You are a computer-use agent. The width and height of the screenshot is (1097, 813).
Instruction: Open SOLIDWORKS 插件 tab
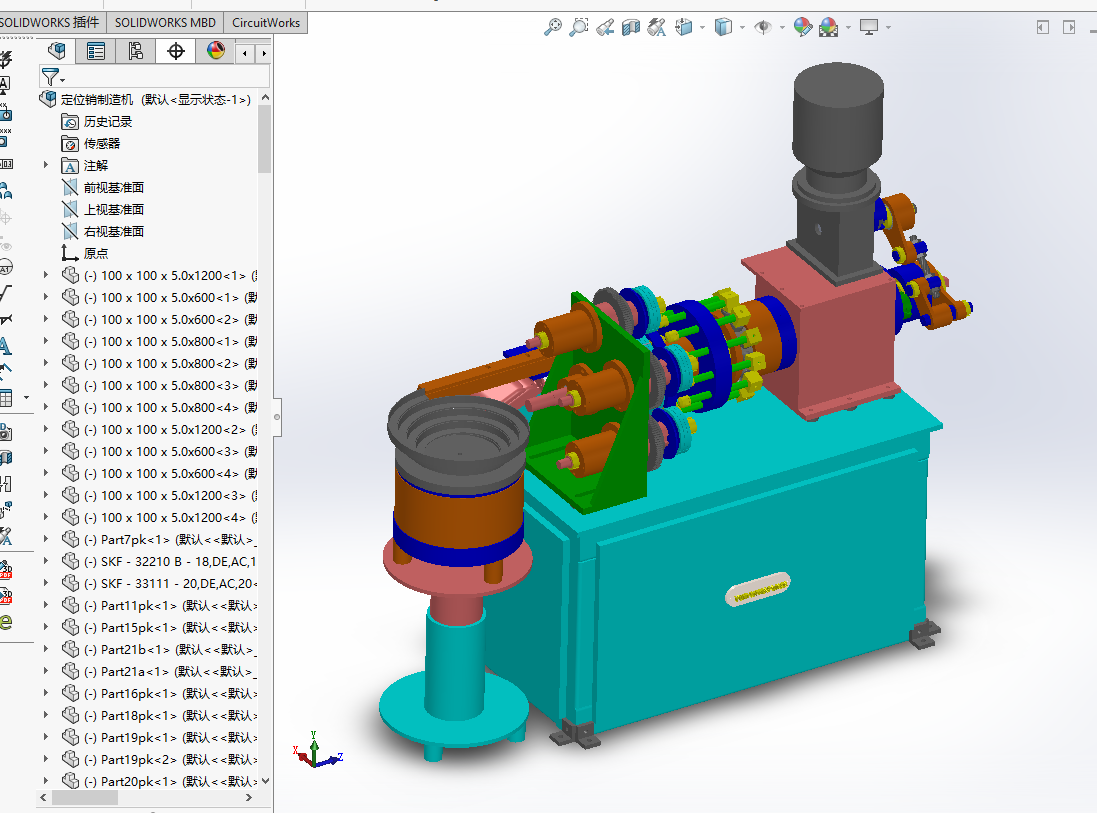[x=50, y=22]
